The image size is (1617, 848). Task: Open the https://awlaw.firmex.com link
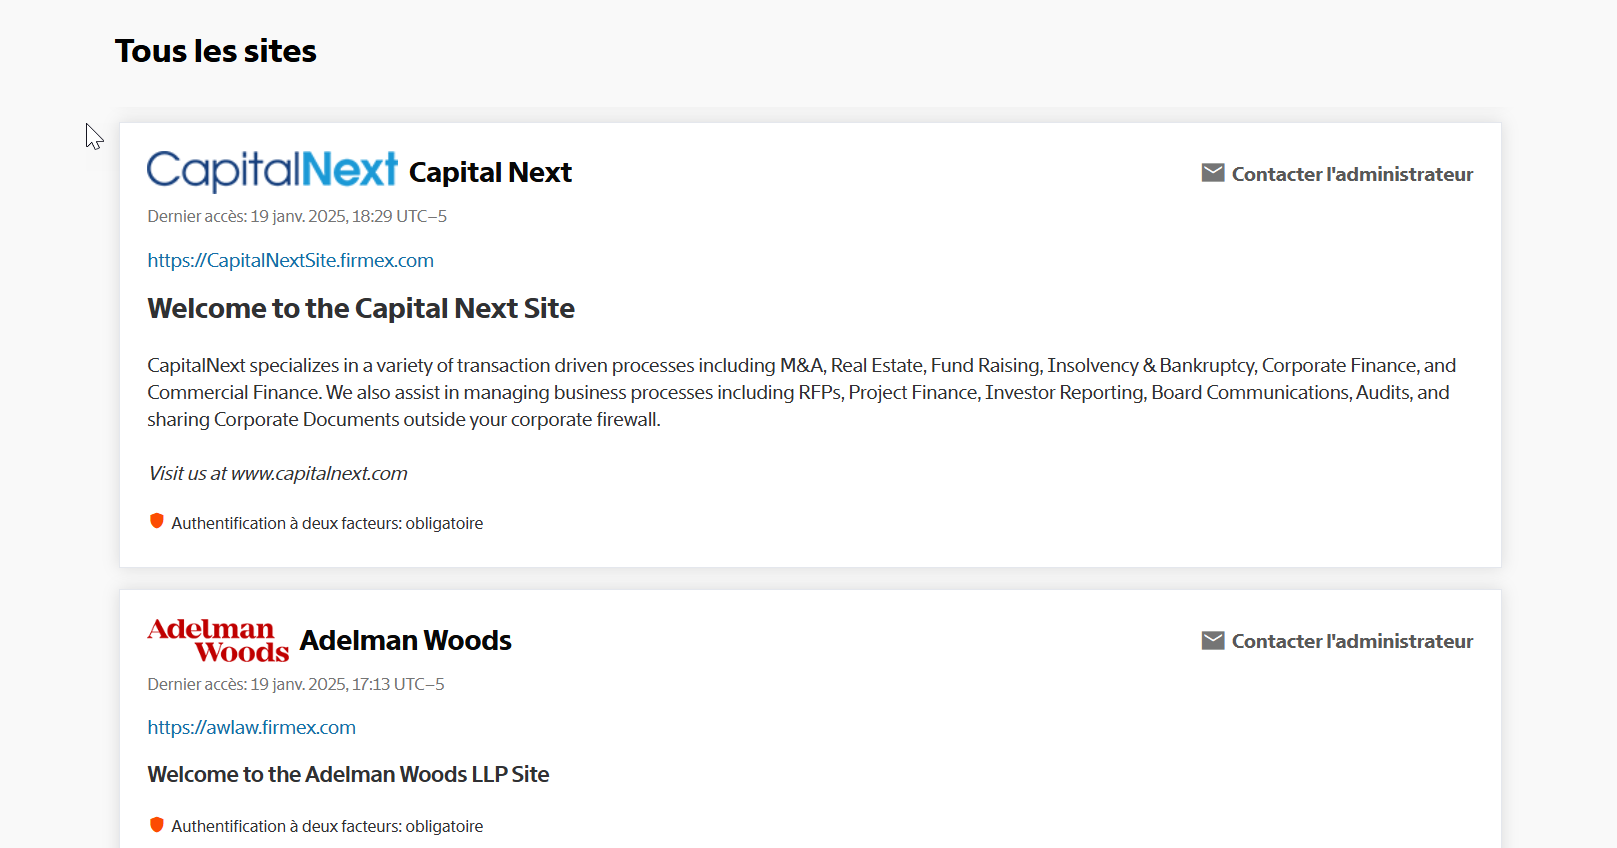pos(252,727)
